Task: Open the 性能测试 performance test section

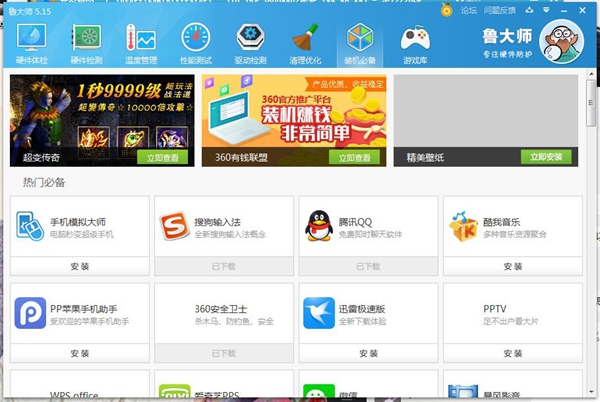Action: [x=196, y=43]
